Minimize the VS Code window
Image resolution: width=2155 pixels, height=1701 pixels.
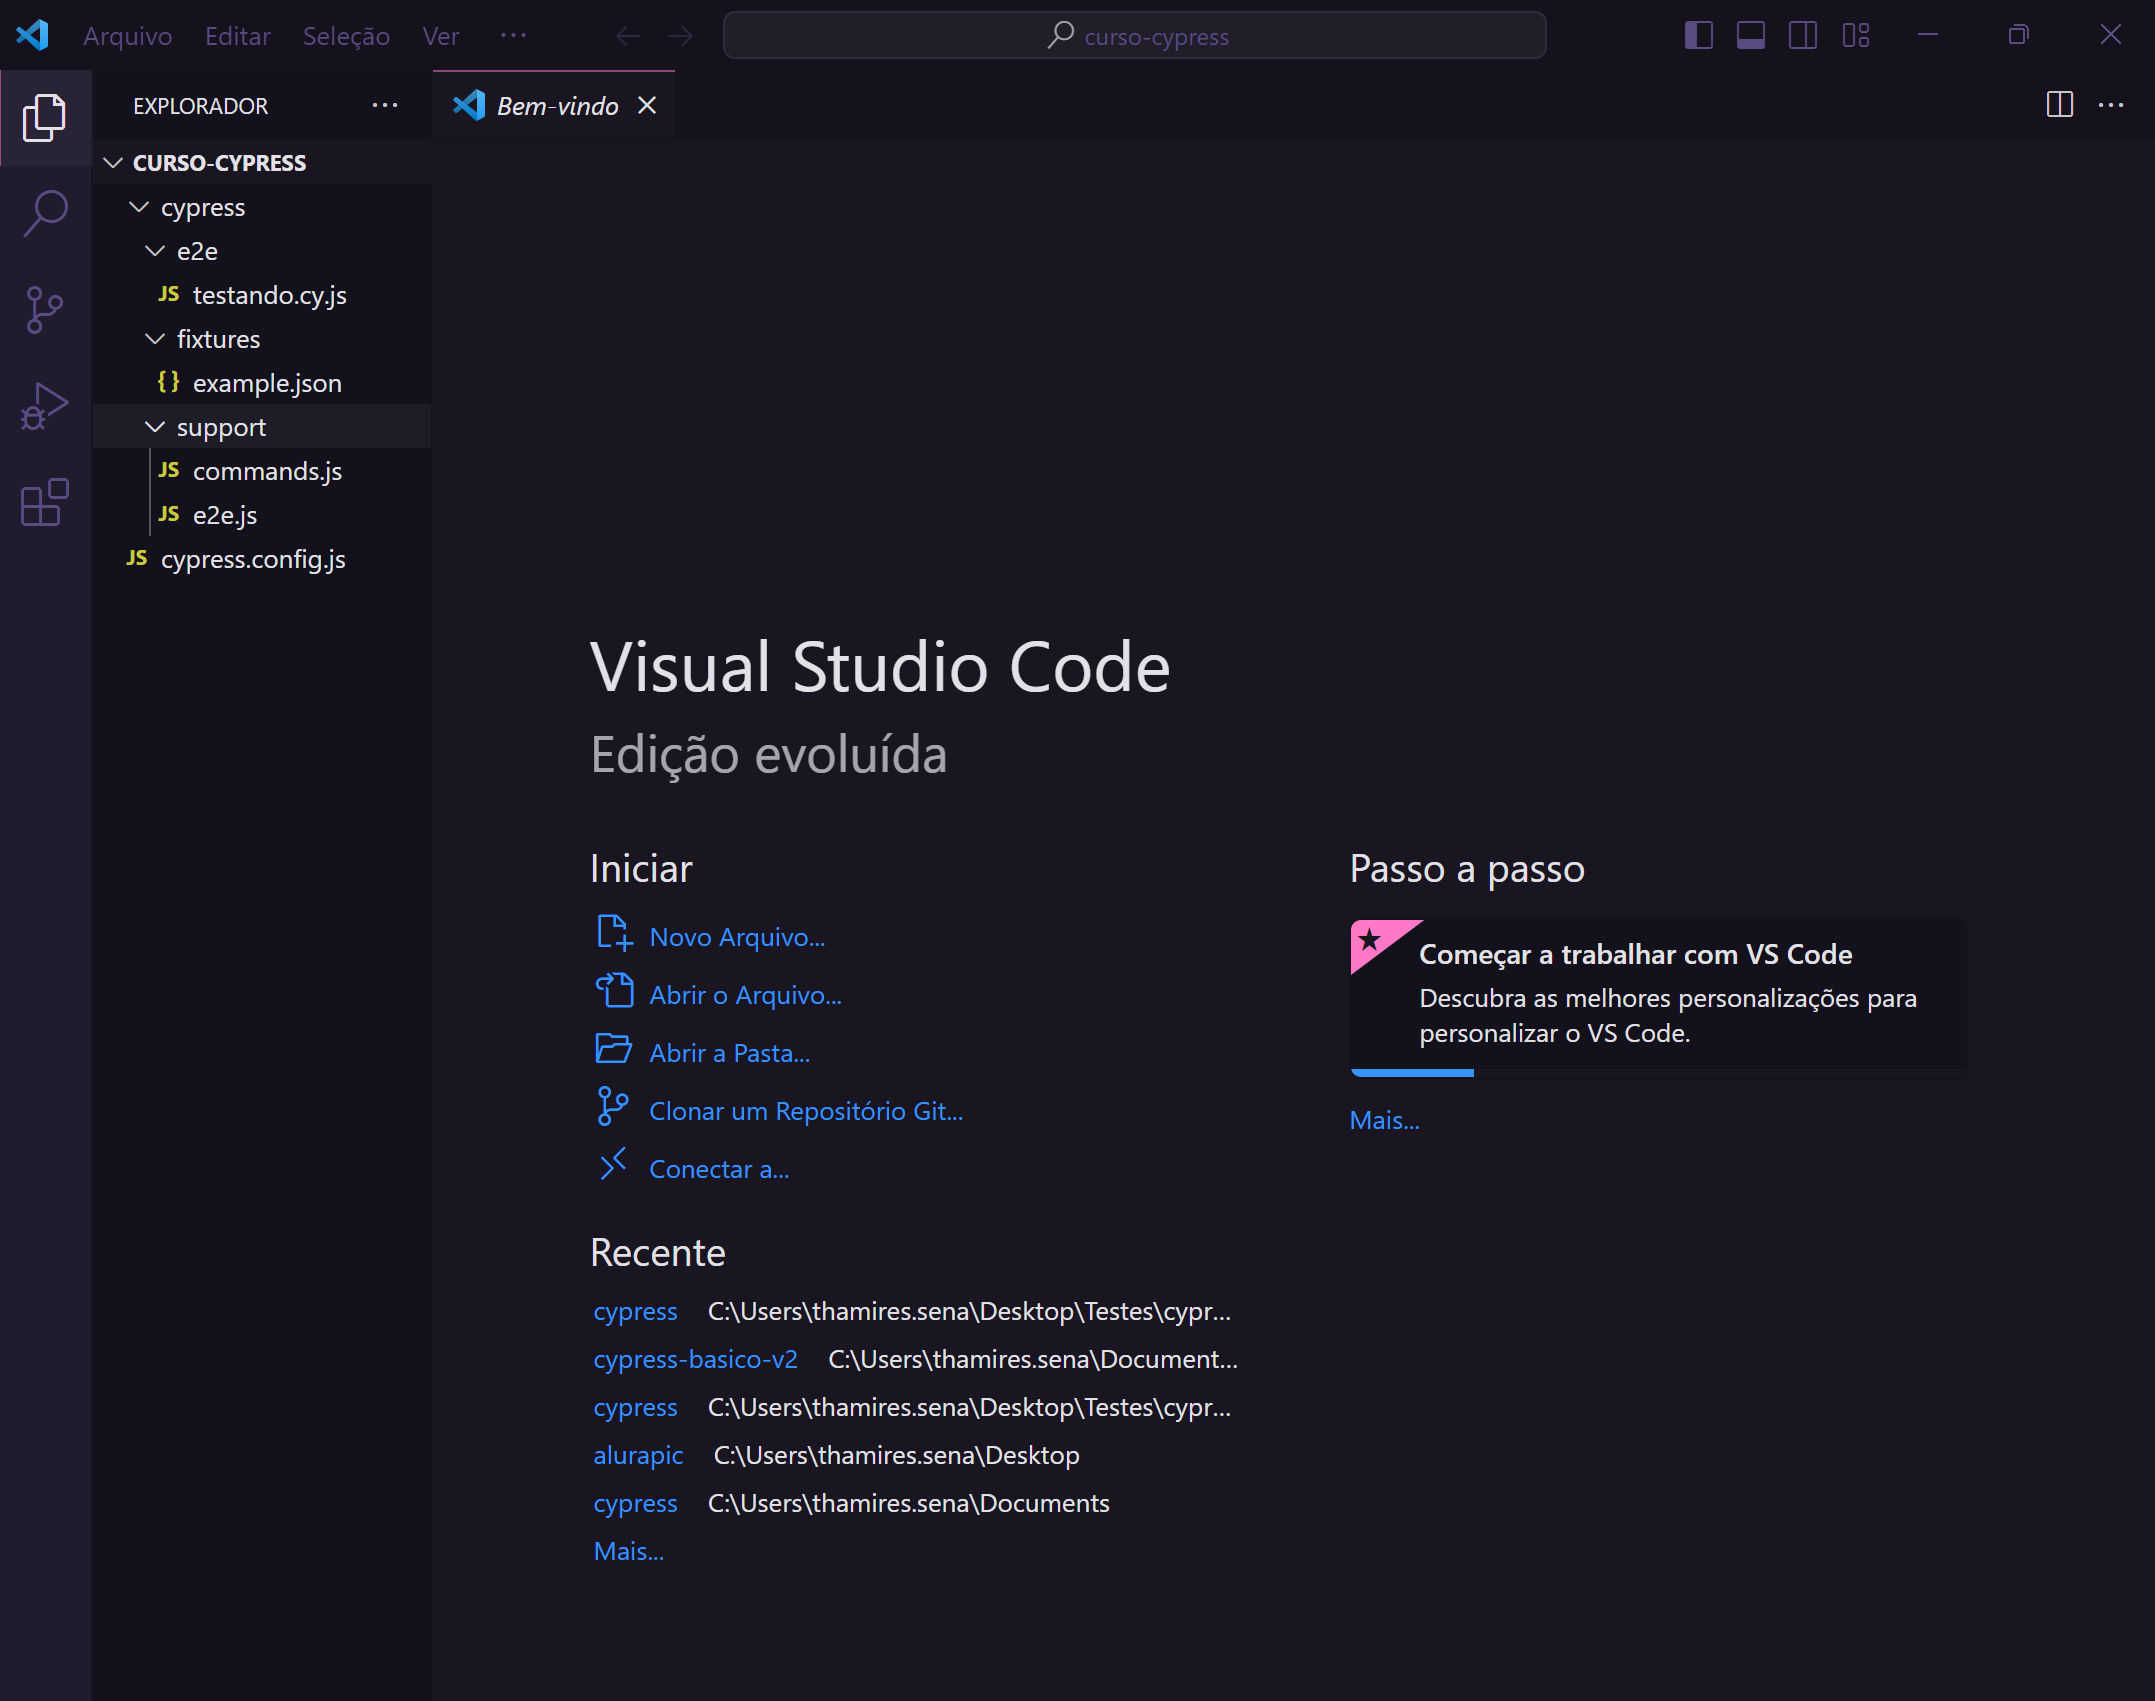[1928, 35]
